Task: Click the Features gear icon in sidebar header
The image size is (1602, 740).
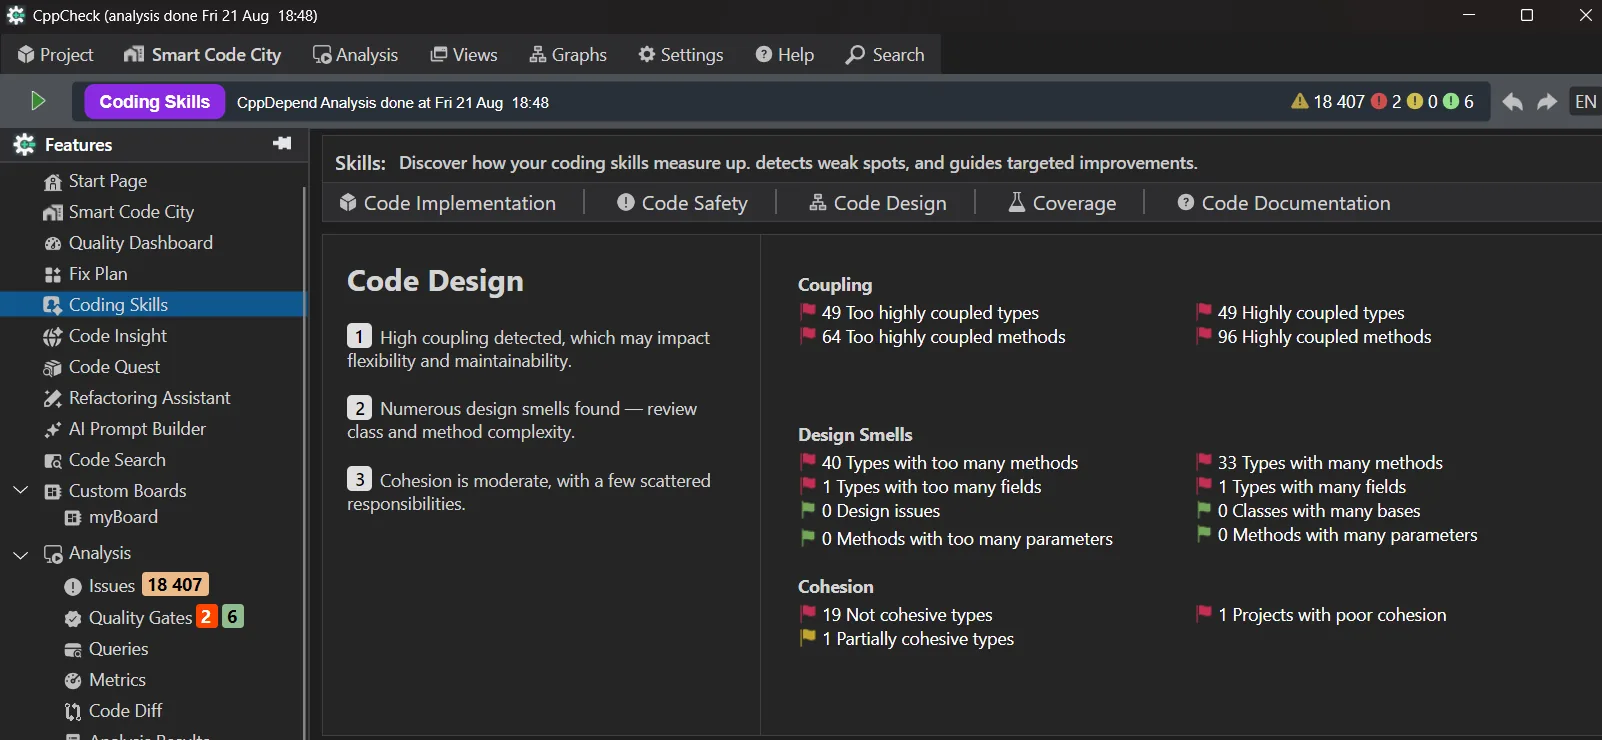Action: coord(24,145)
